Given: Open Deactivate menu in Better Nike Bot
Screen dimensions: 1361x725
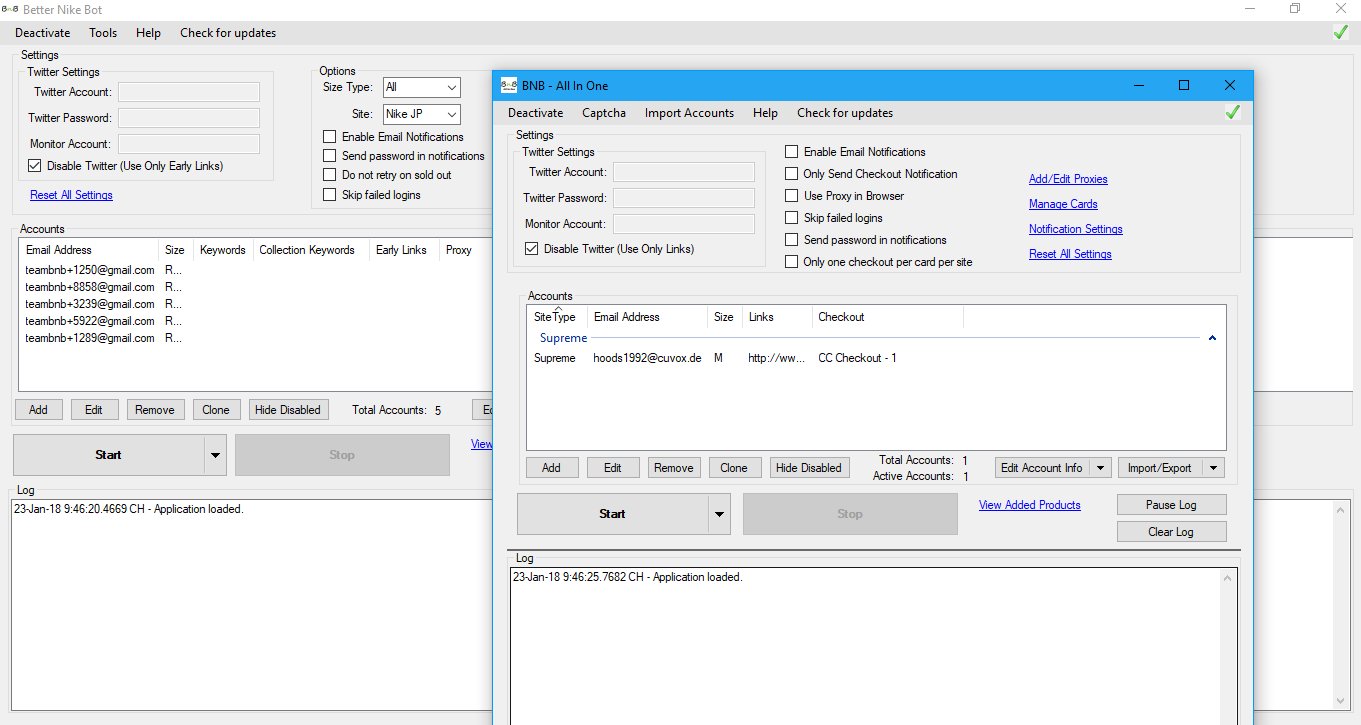Looking at the screenshot, I should click(x=42, y=33).
